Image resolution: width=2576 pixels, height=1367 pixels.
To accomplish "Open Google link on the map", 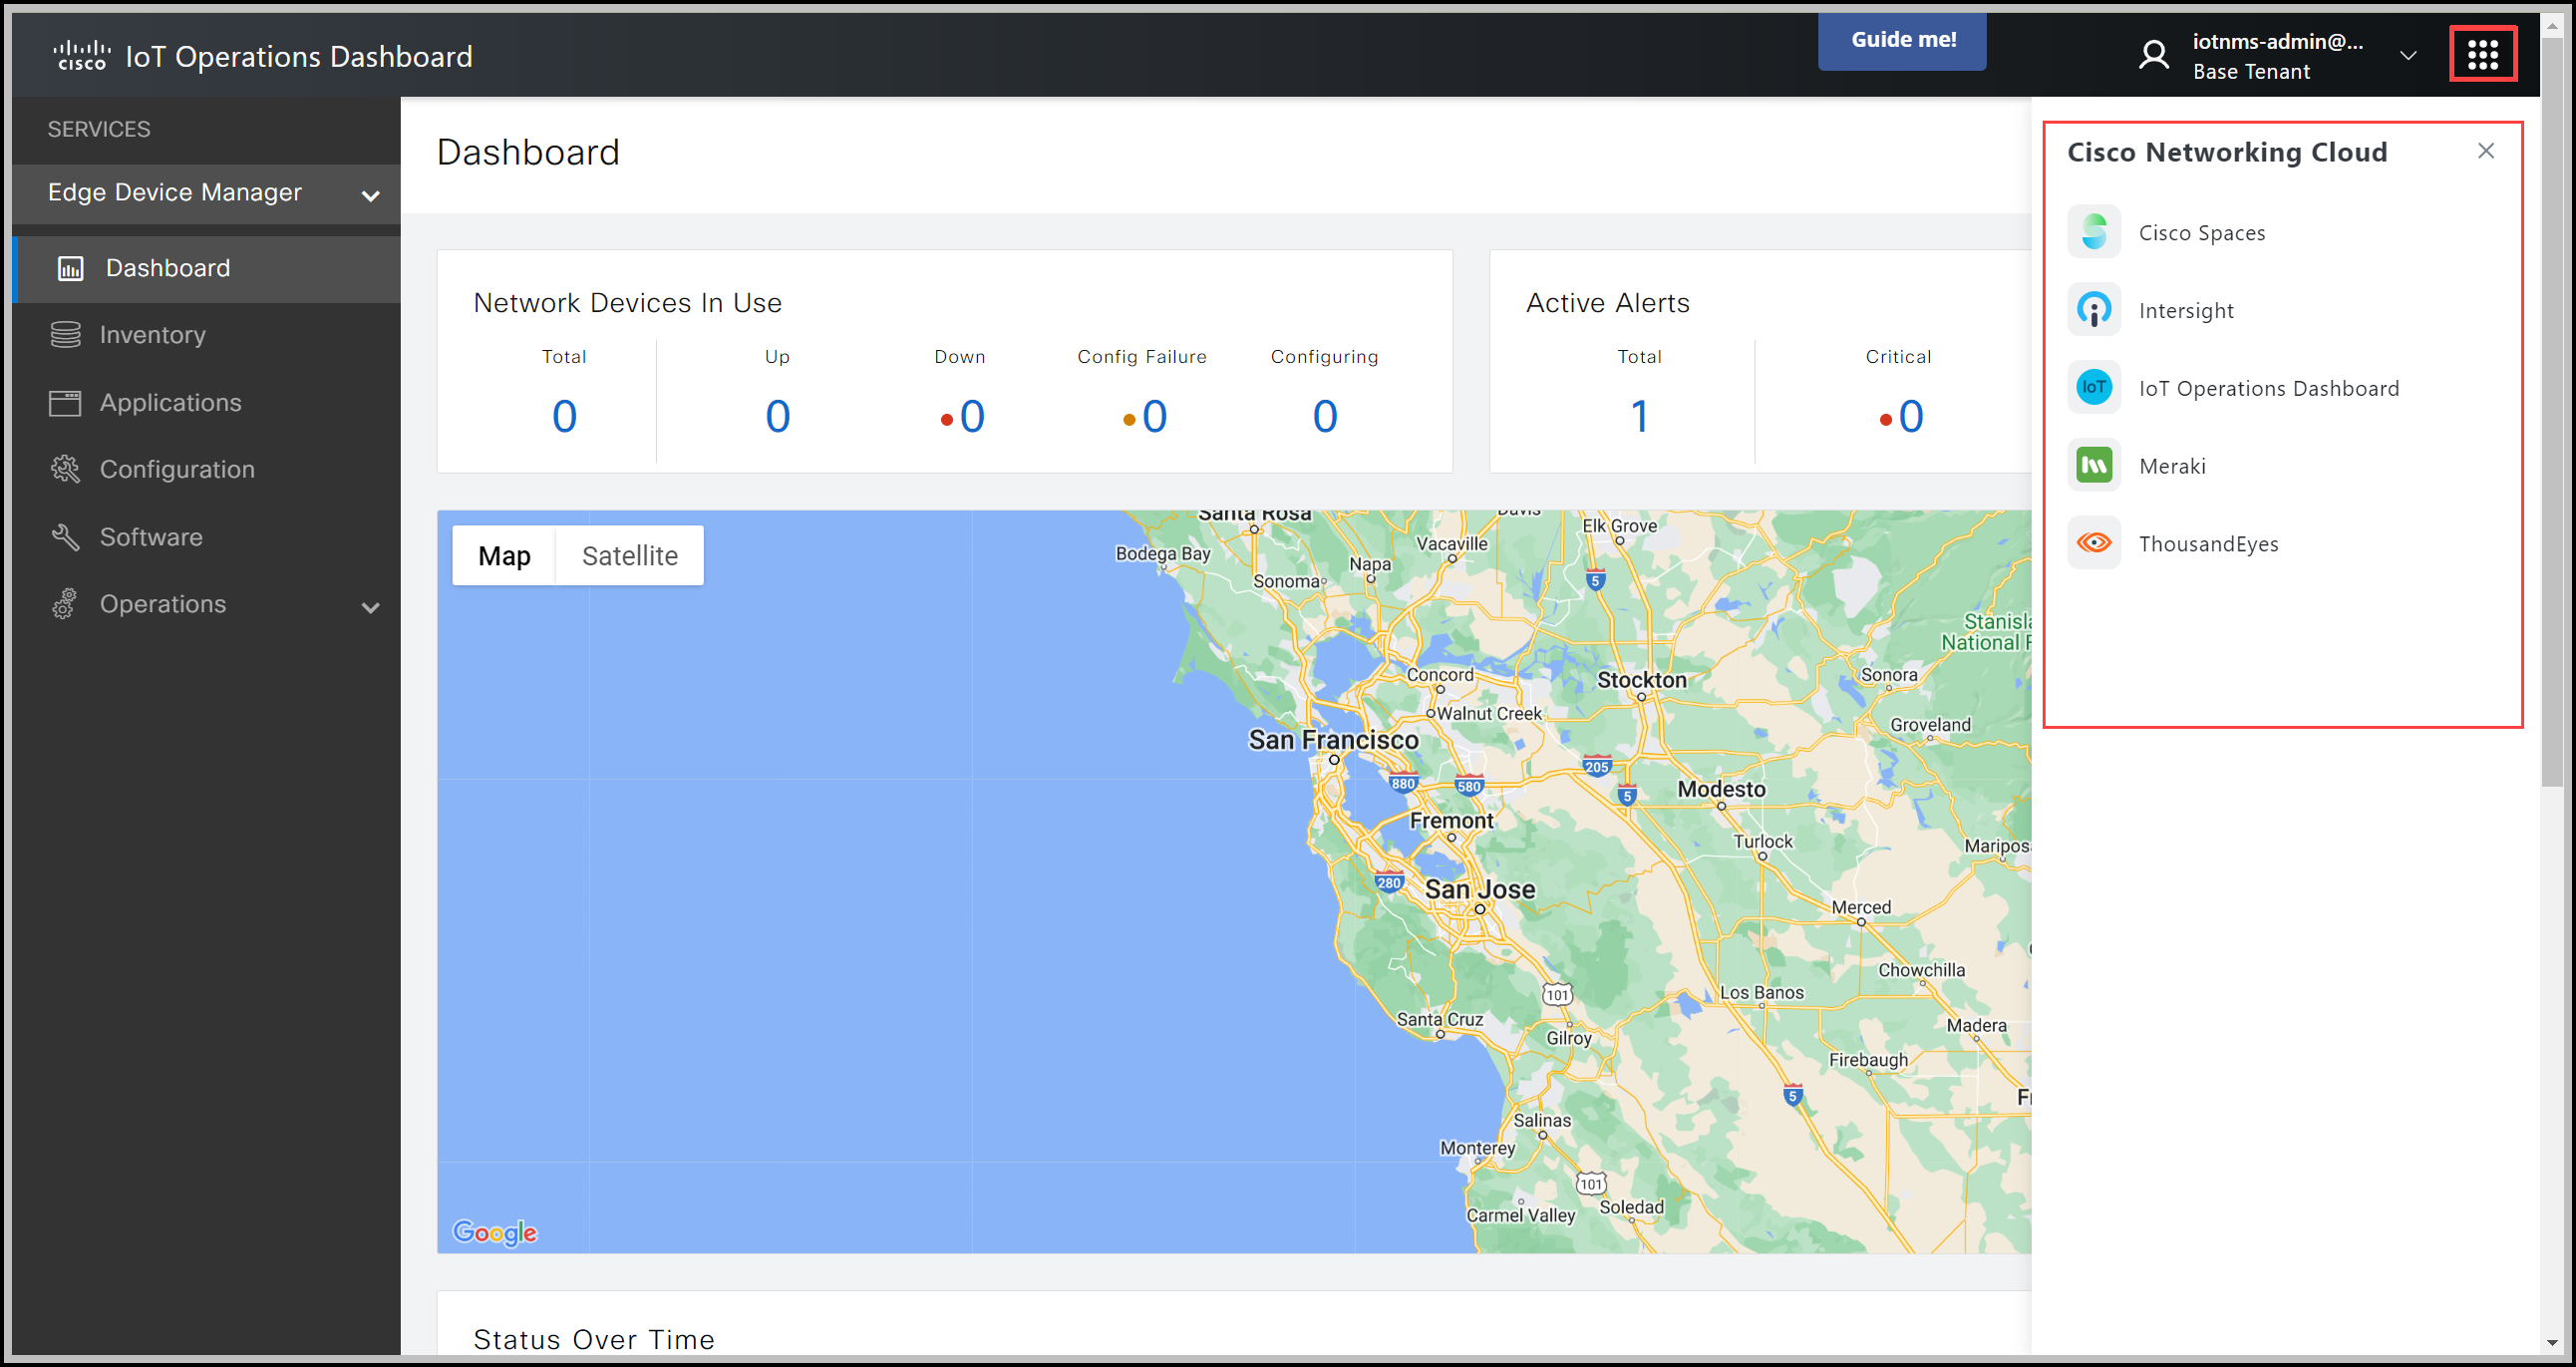I will (494, 1233).
